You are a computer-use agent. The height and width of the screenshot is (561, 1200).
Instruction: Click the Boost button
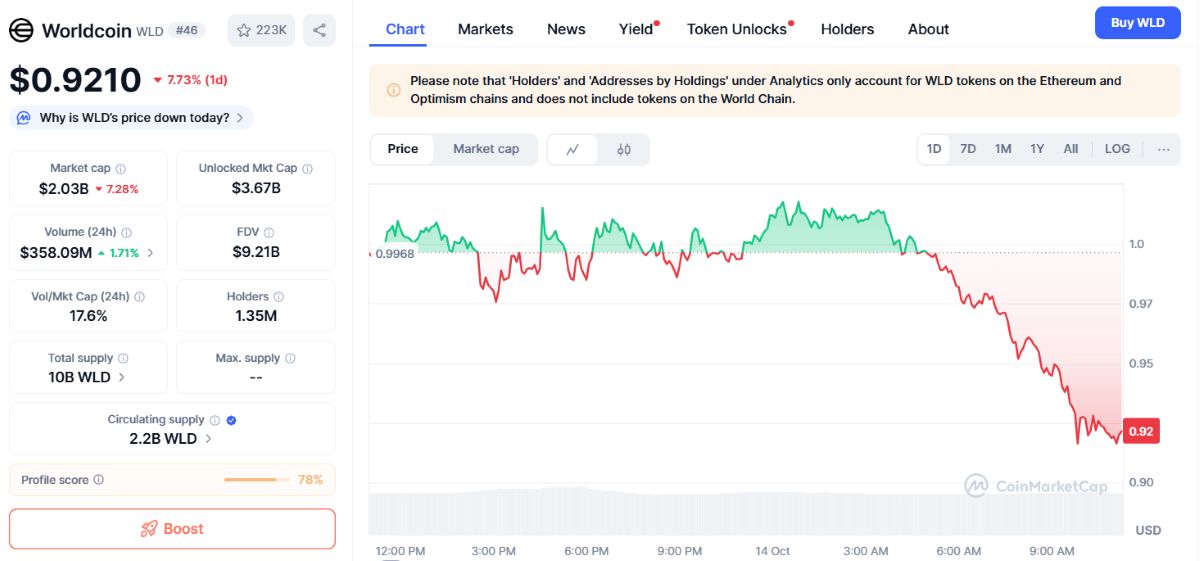pos(172,529)
